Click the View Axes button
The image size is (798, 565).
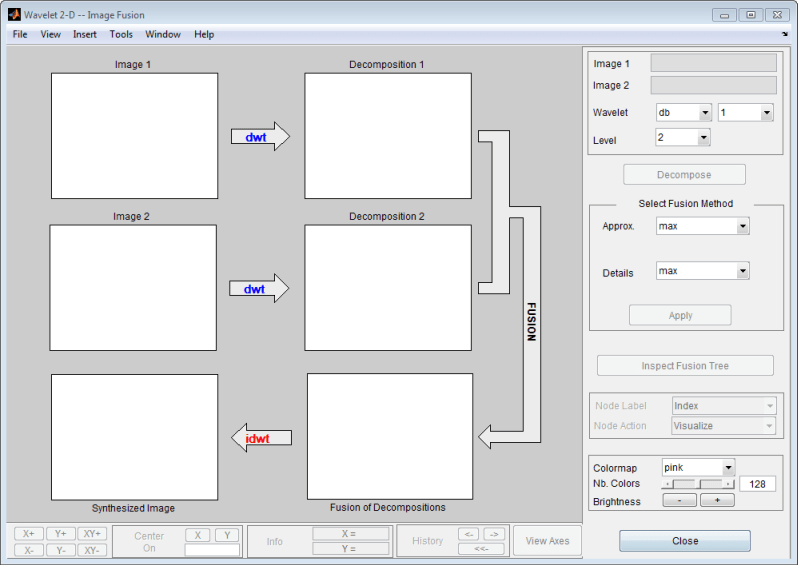547,541
